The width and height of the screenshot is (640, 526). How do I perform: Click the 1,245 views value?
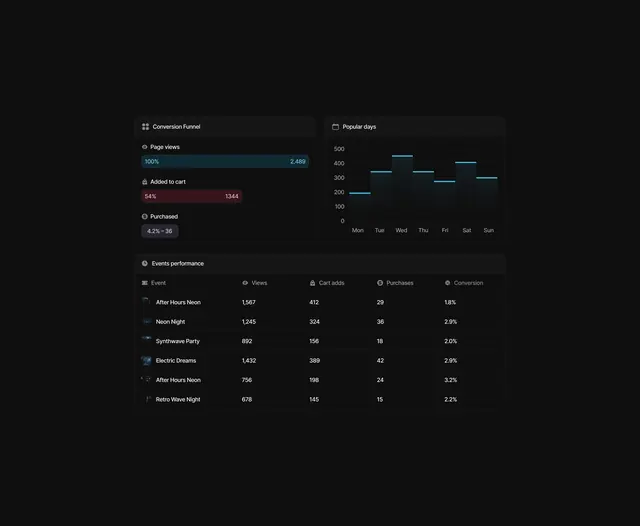tap(249, 322)
